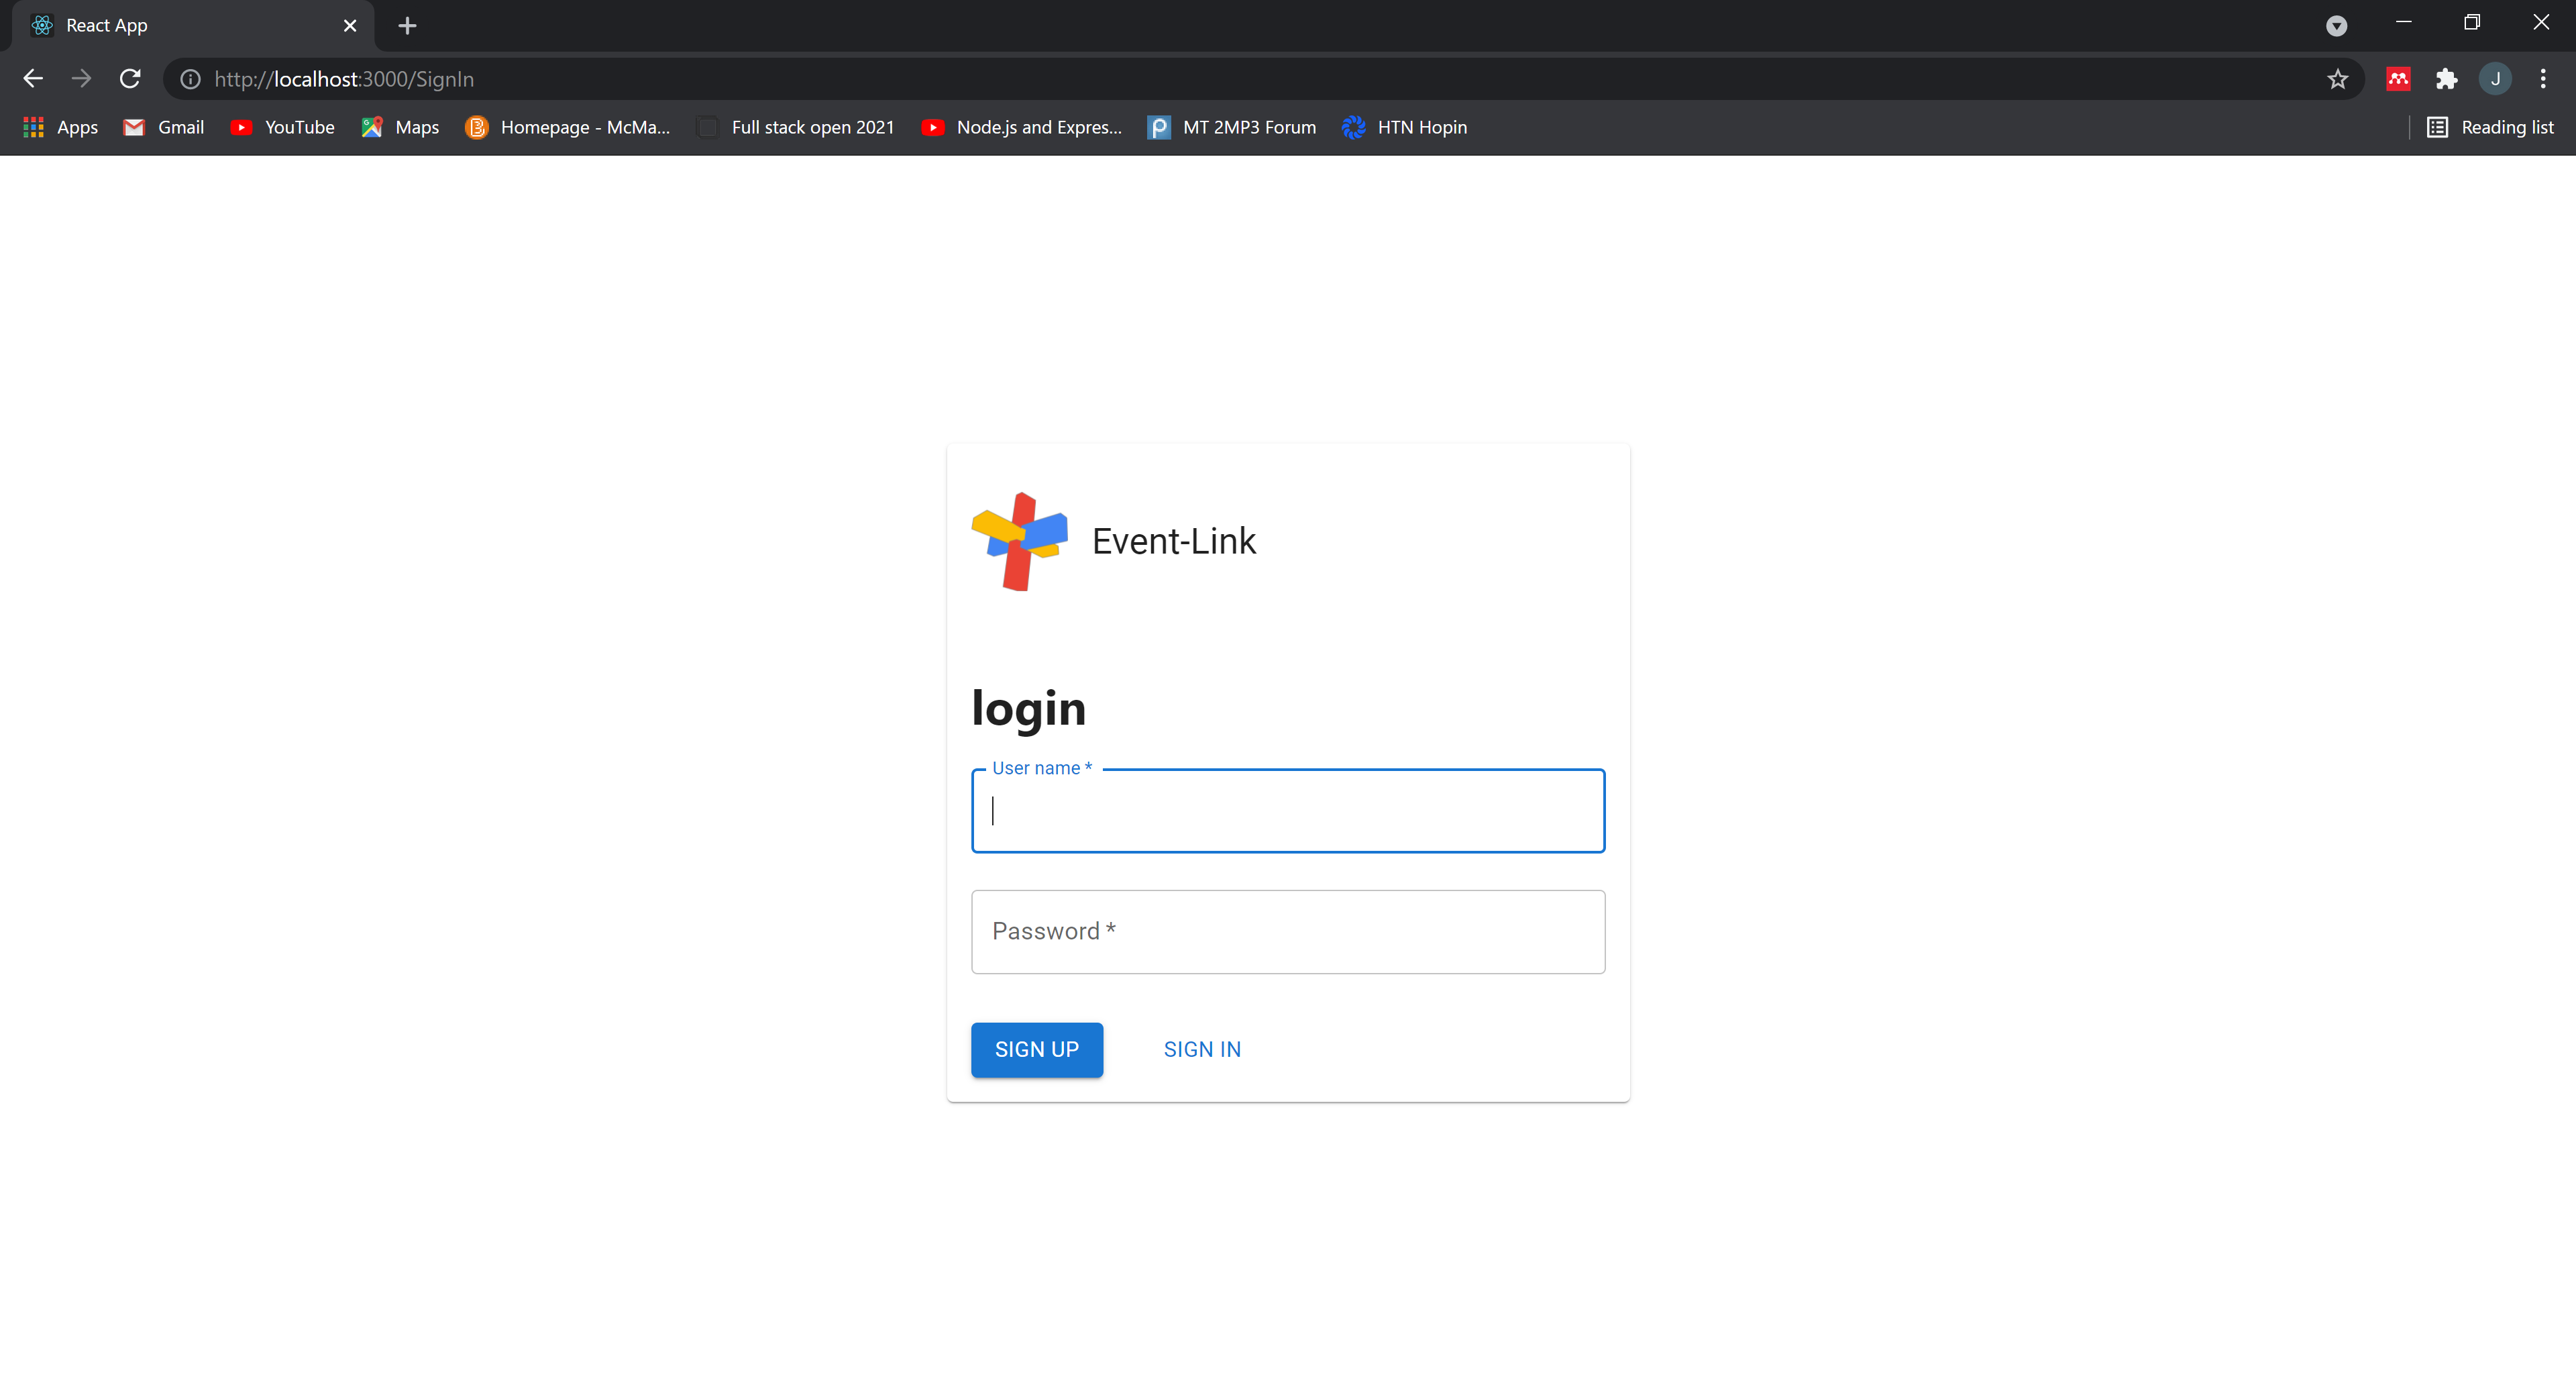Viewport: 2576px width, 1387px height.
Task: Click the Event-Link logo
Action: click(1019, 541)
